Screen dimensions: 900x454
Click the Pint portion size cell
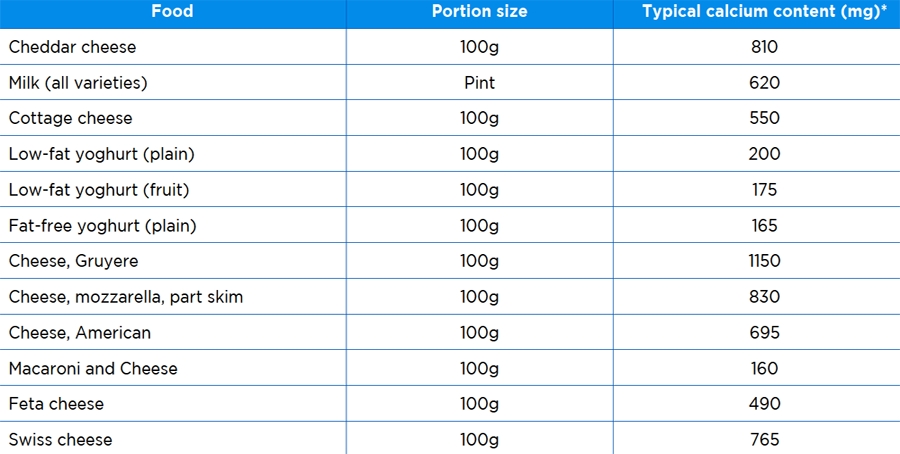479,83
